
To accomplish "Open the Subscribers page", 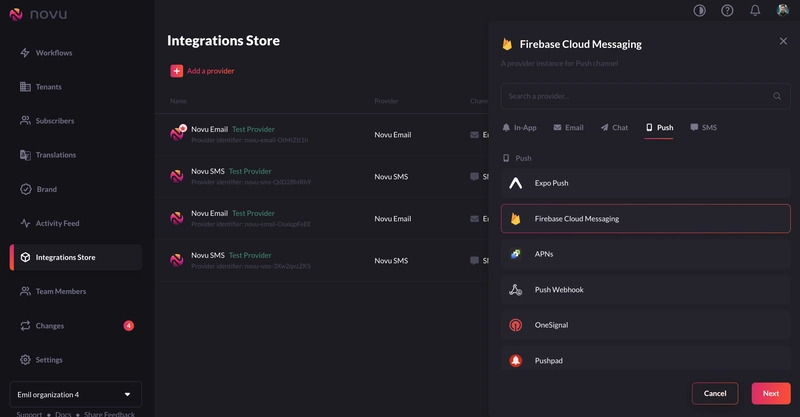I will pos(55,121).
